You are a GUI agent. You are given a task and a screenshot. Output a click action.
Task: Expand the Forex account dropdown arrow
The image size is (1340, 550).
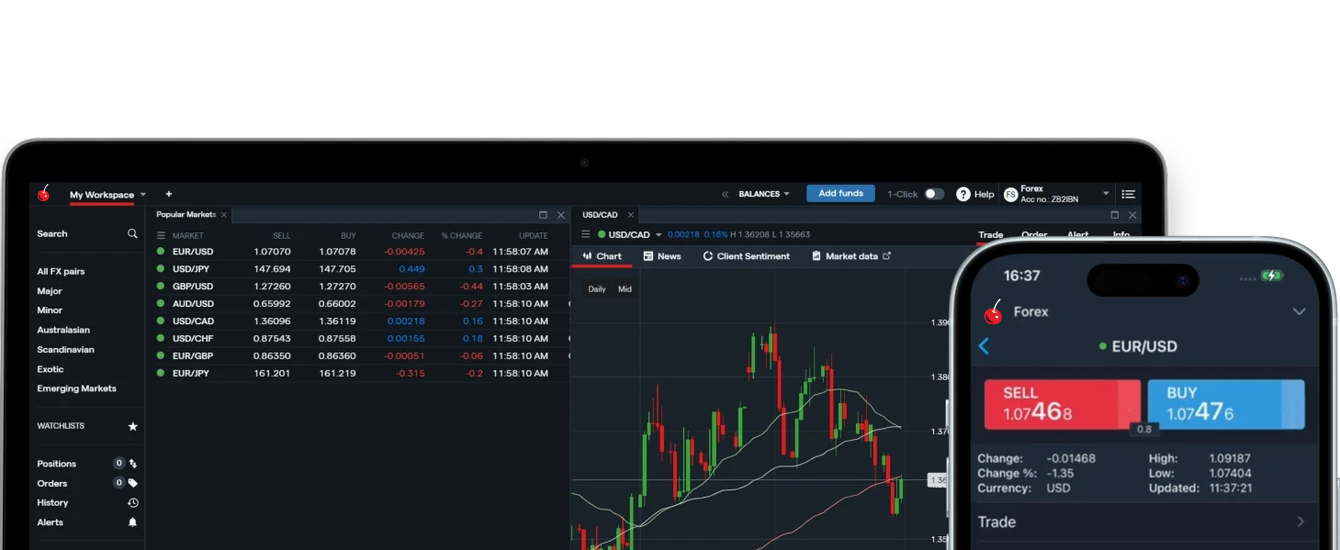coord(1106,194)
